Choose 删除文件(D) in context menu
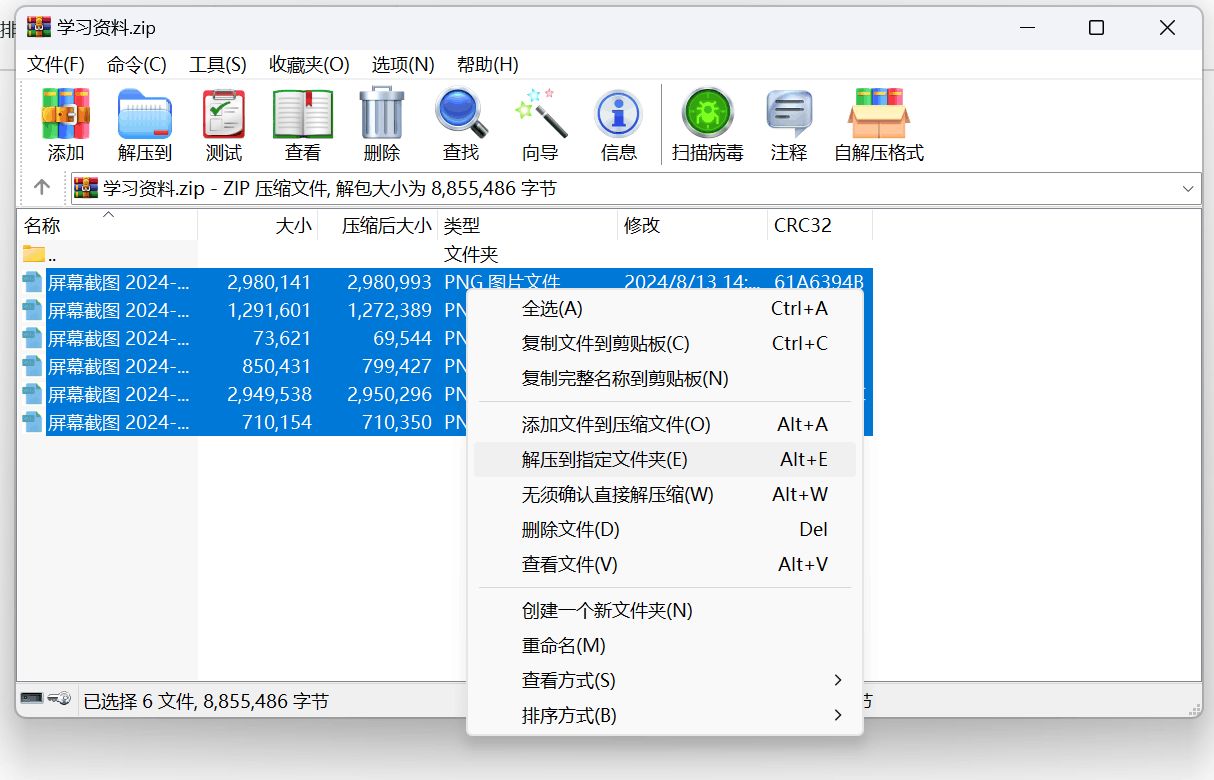1214x780 pixels. (x=665, y=529)
